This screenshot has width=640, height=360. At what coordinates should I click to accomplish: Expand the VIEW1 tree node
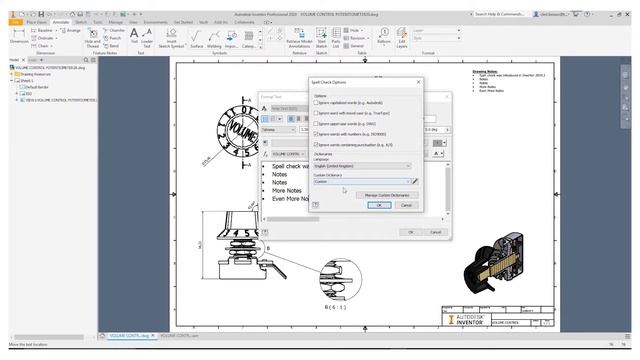[x=17, y=100]
